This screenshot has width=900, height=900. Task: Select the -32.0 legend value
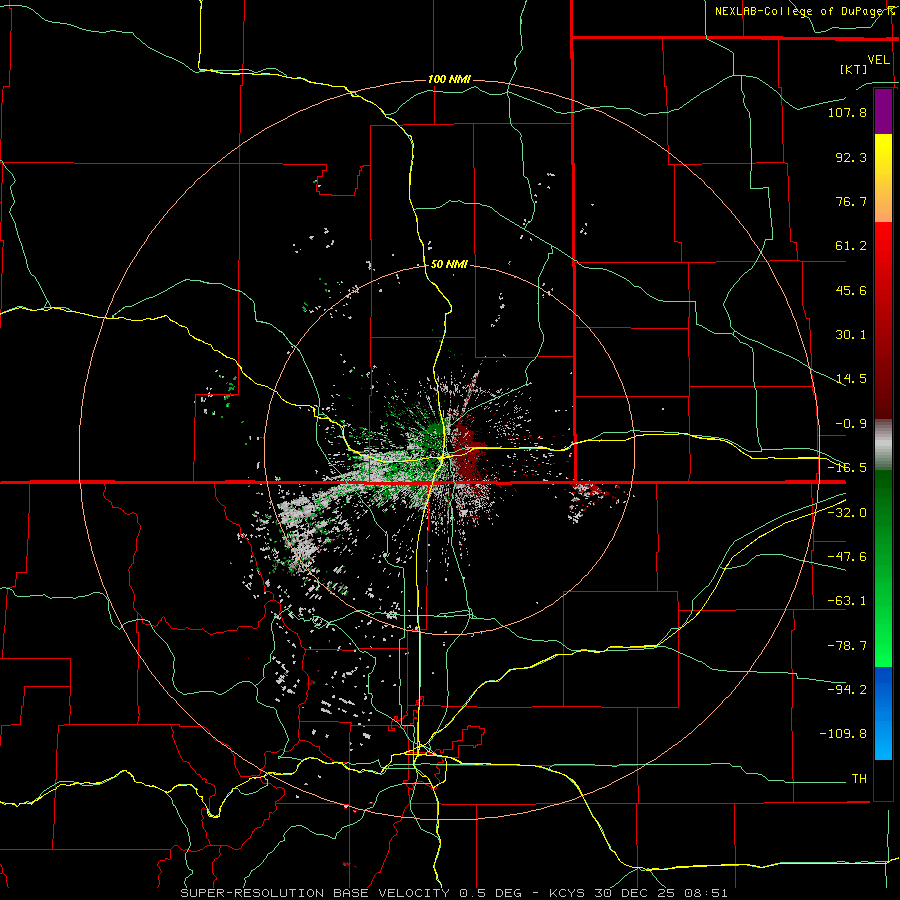coord(847,513)
